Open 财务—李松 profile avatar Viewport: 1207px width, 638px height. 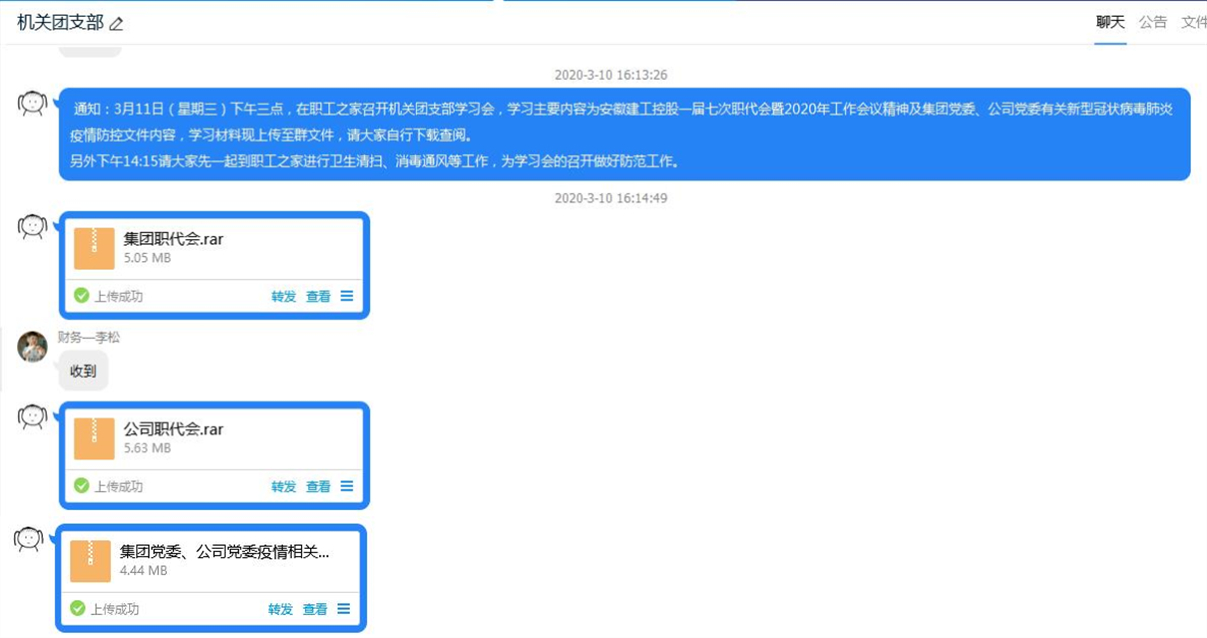click(33, 347)
